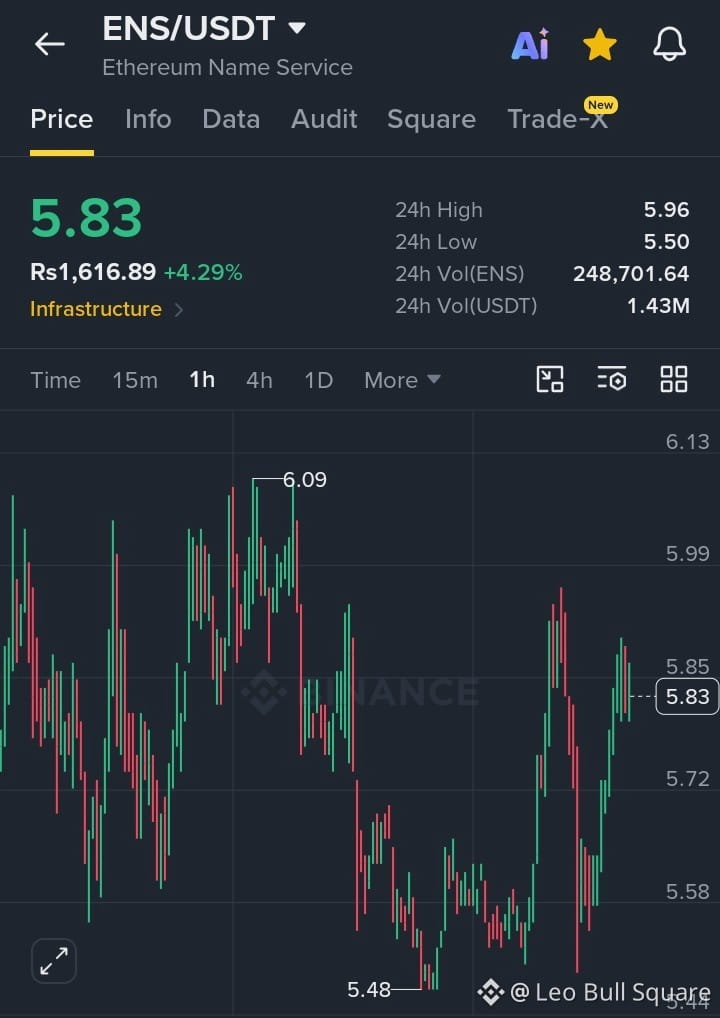Switch to the Data tab
The image size is (720, 1018).
[231, 119]
